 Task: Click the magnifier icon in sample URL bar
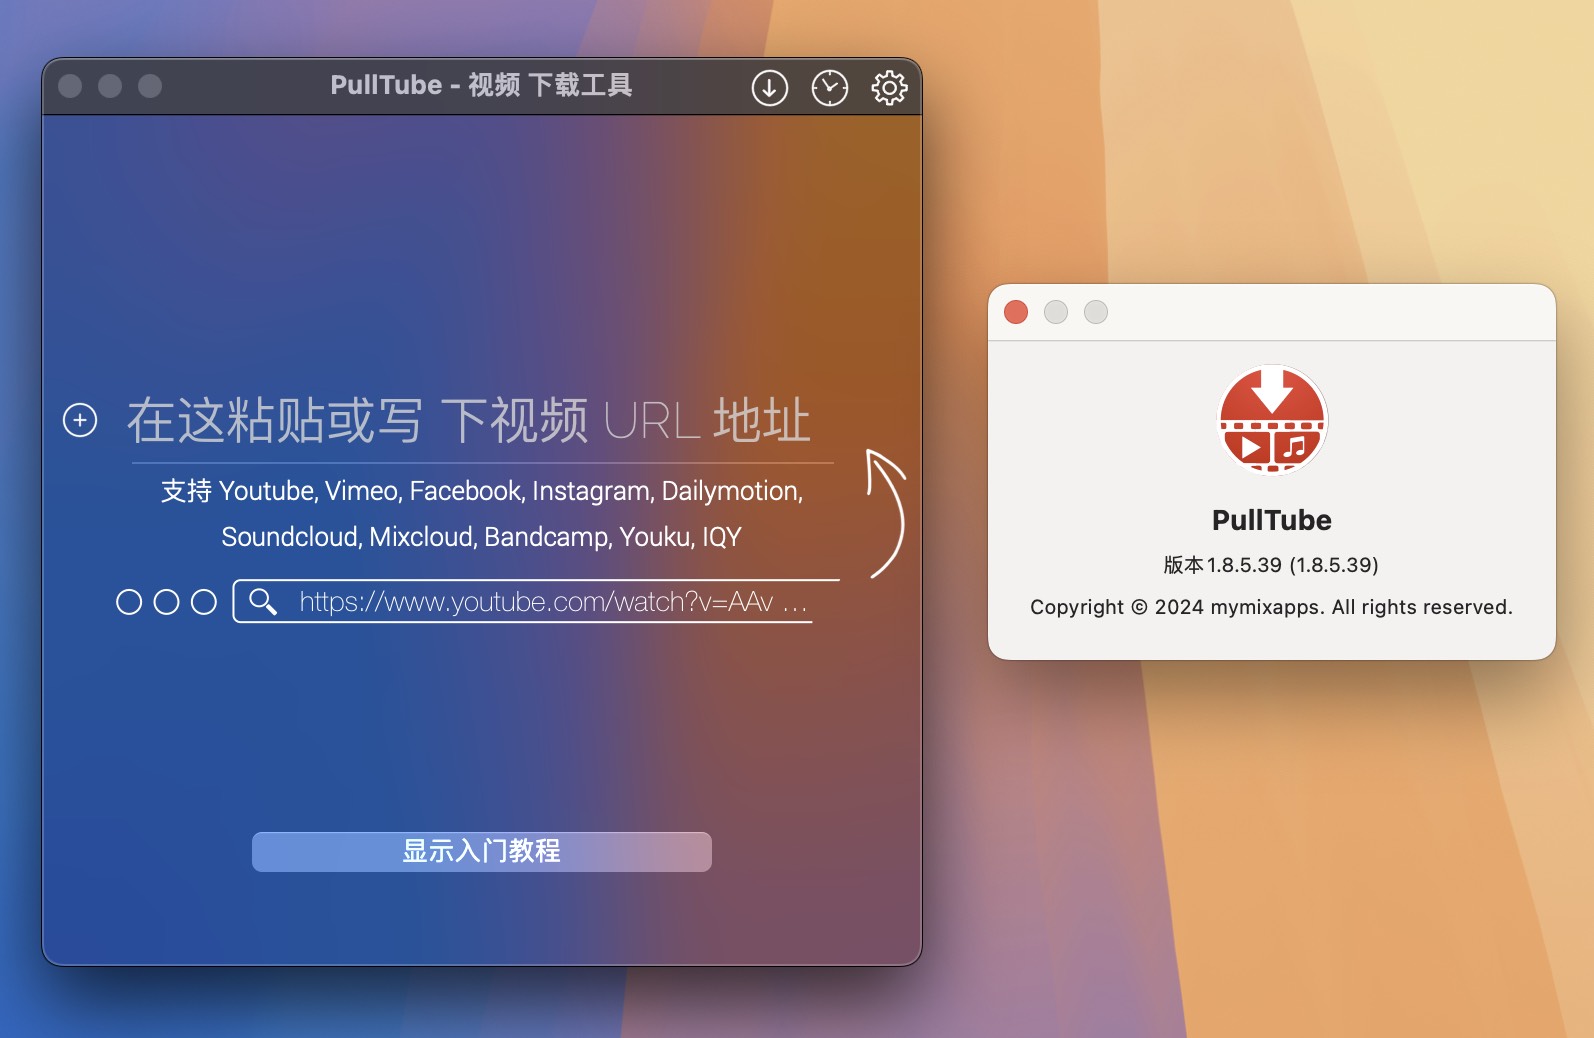point(263,601)
